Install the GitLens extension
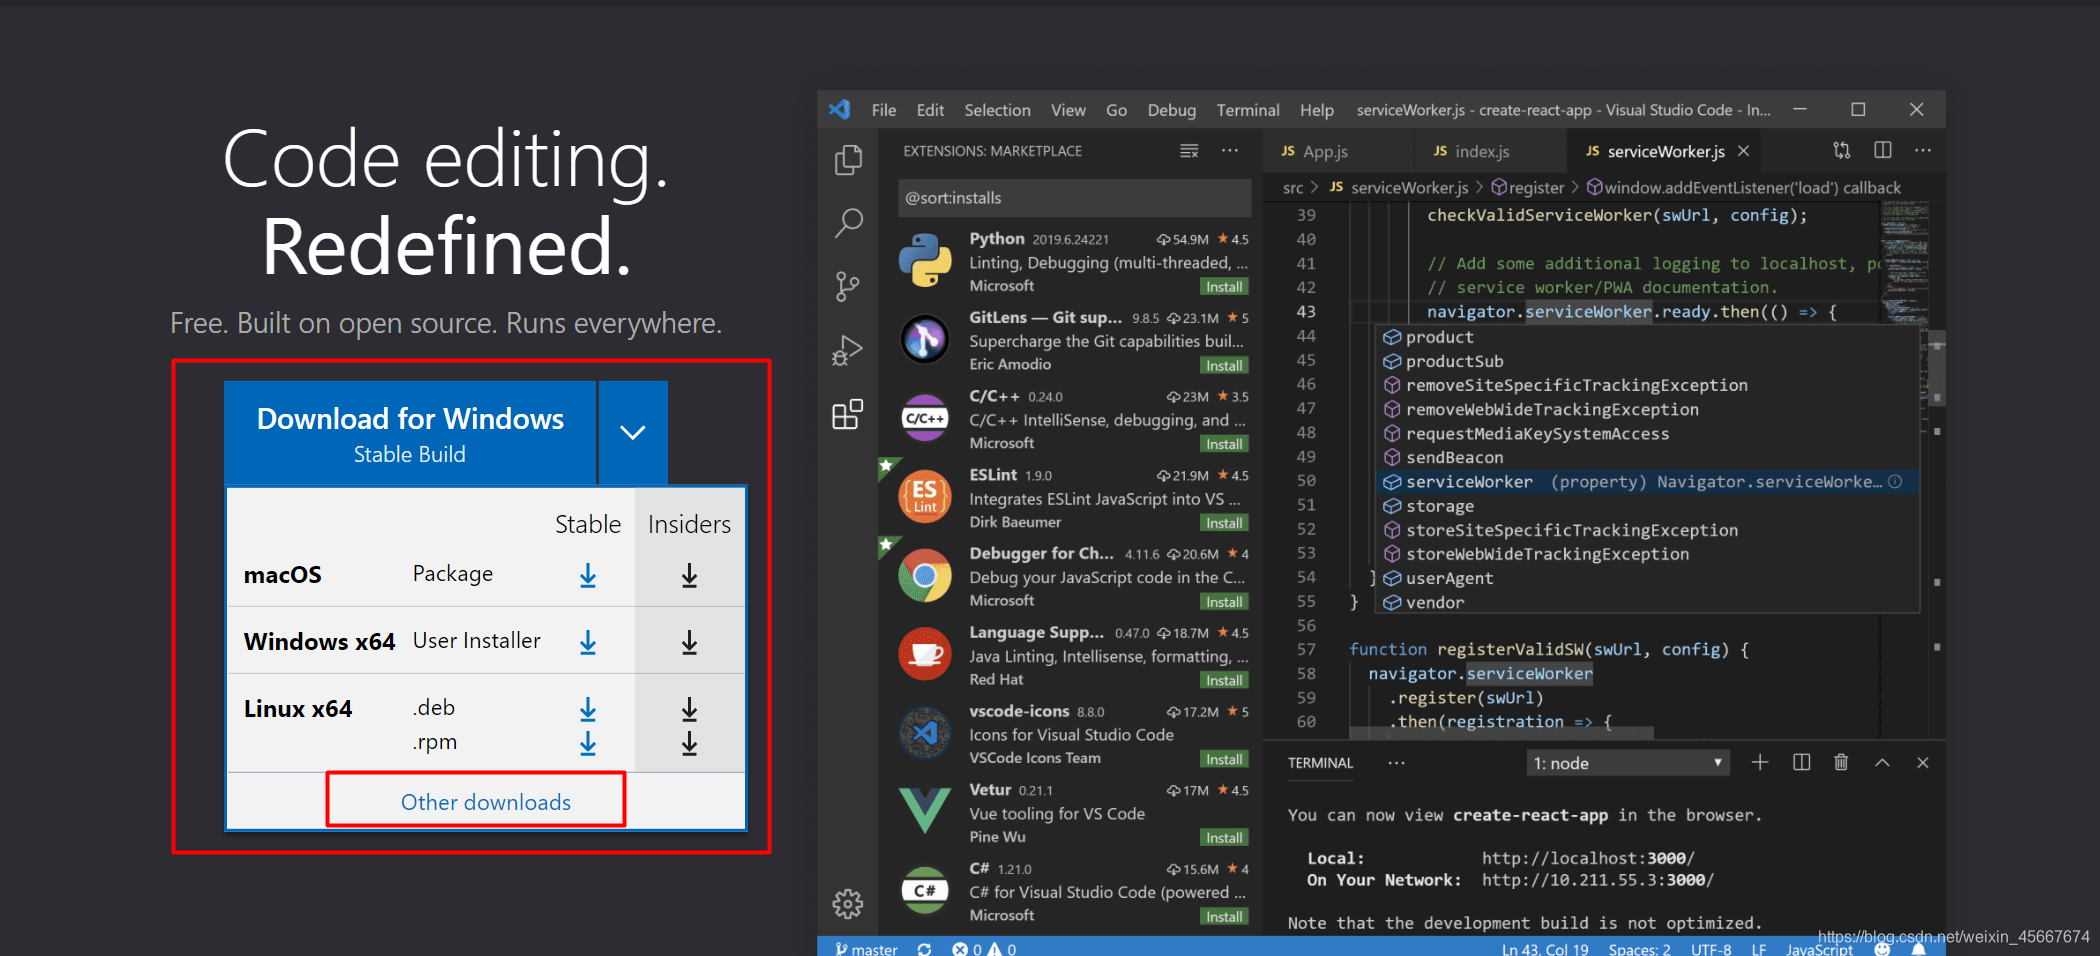The image size is (2100, 956). 1224,366
